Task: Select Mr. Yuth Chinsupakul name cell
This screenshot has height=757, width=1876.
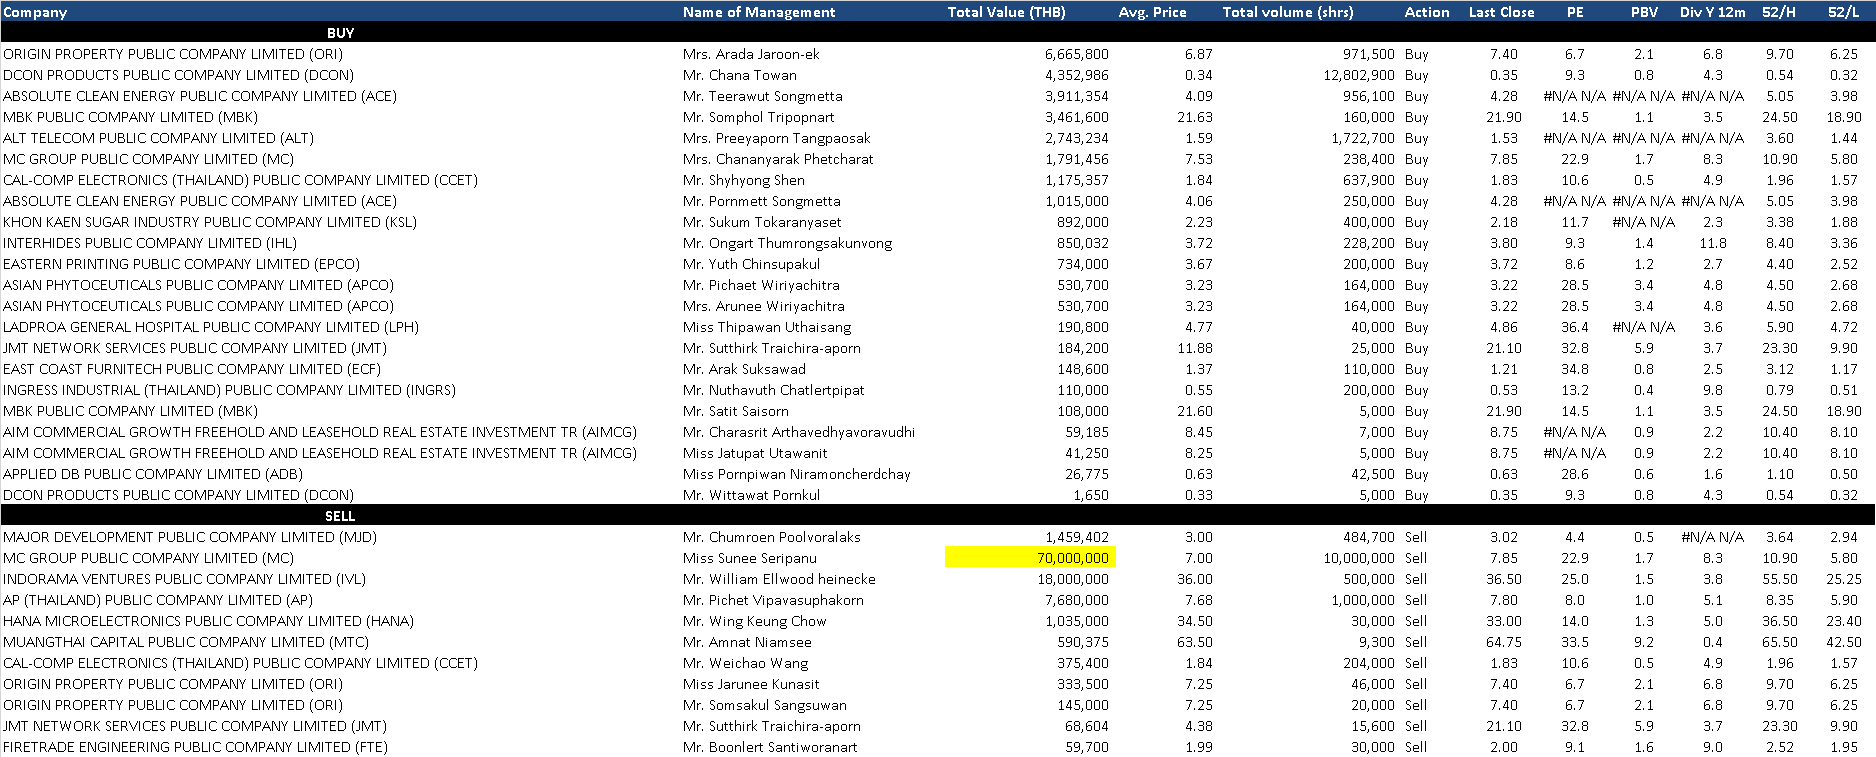Action: [752, 264]
